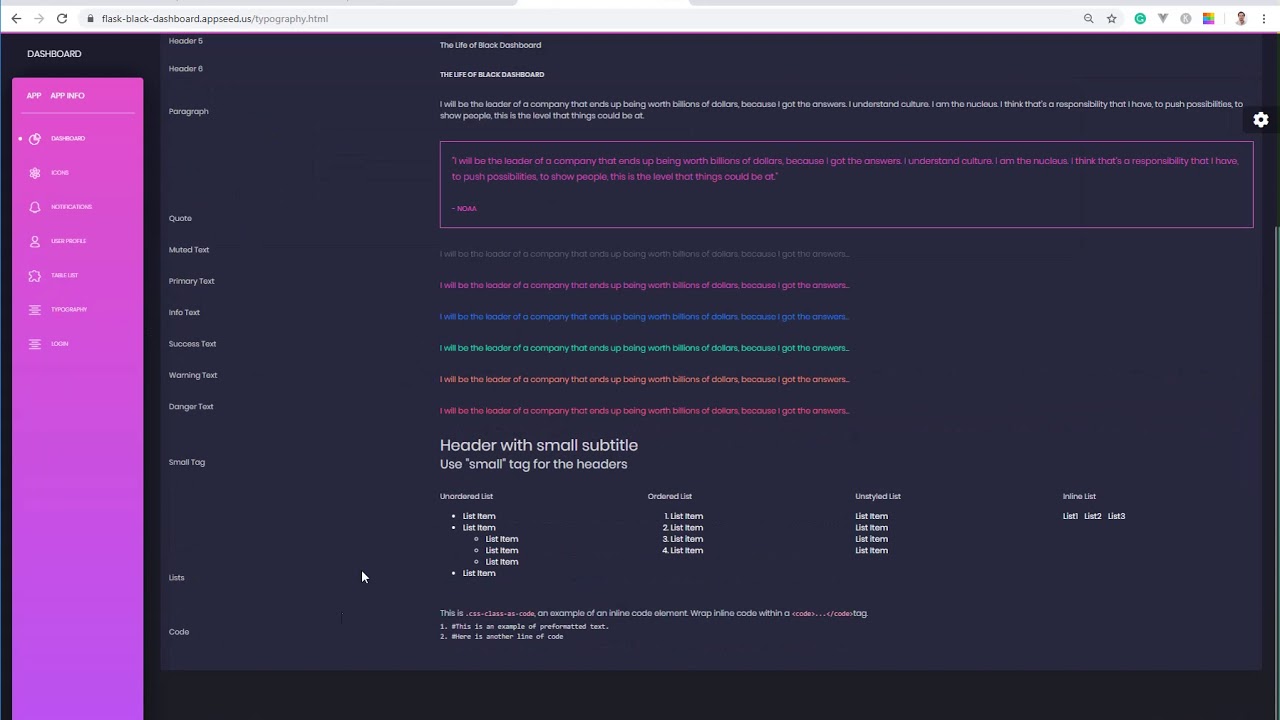This screenshot has height=720, width=1280.
Task: Click the gray Muted Text sample line
Action: [644, 254]
